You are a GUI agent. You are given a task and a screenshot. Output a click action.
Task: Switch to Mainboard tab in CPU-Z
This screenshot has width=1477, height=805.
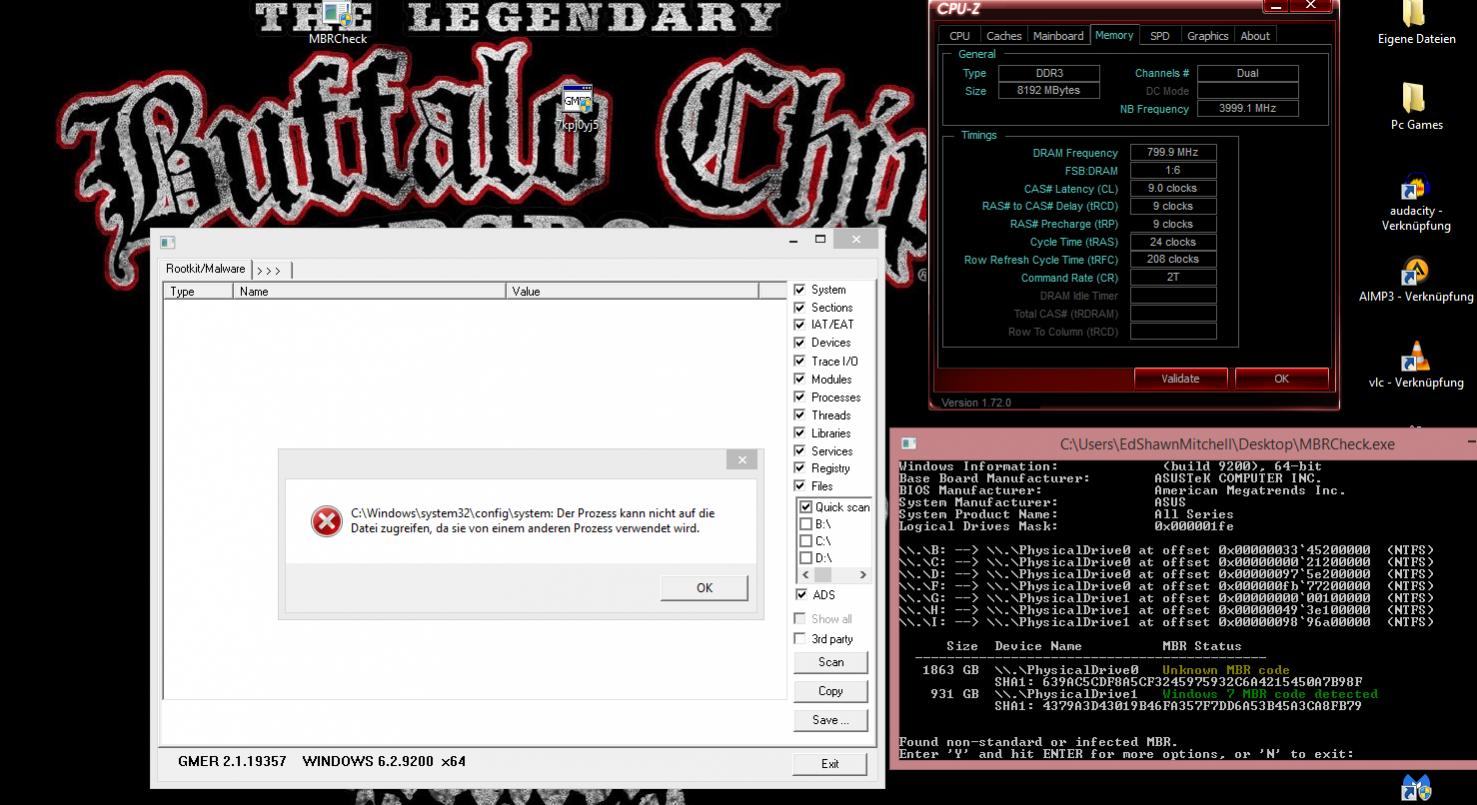click(x=1058, y=36)
